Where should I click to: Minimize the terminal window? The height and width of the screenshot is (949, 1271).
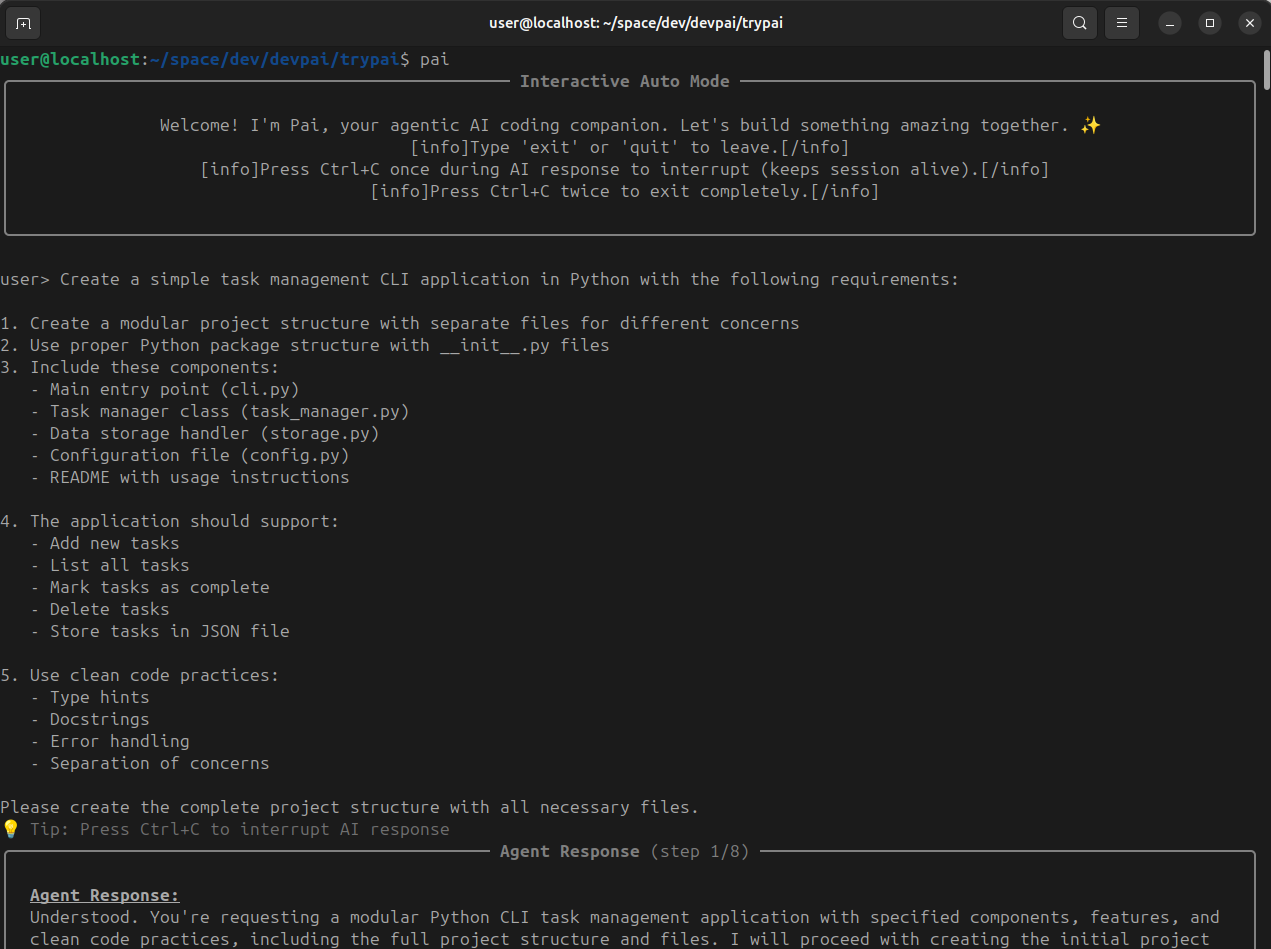coord(1170,22)
